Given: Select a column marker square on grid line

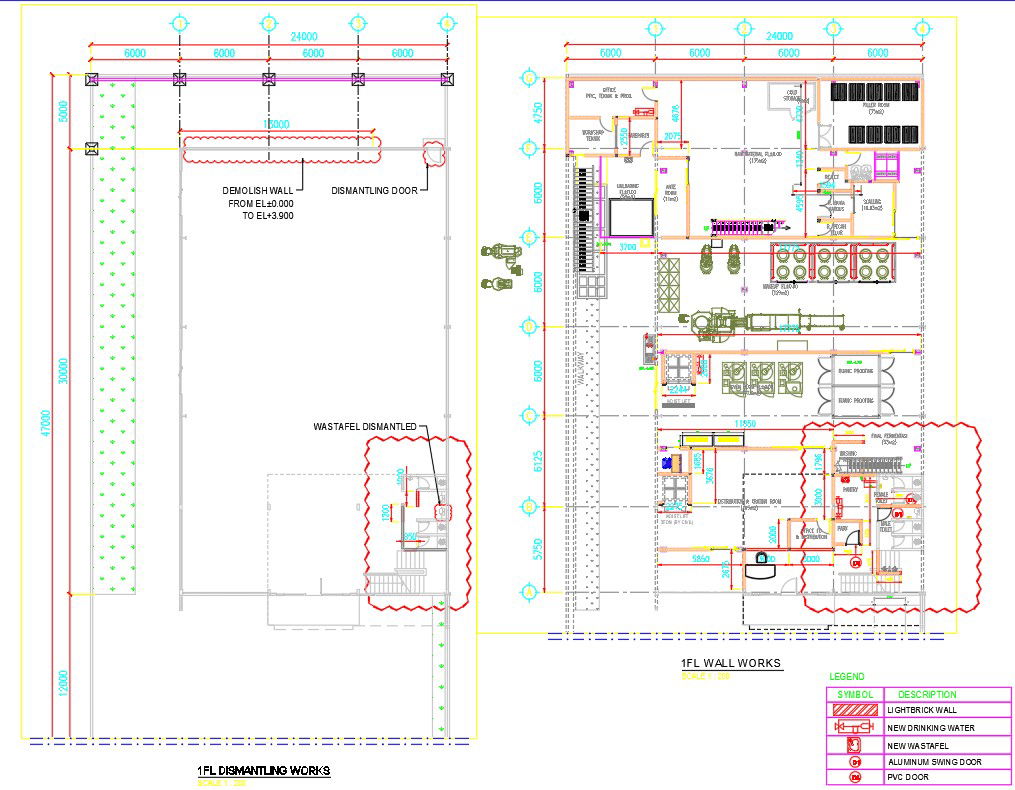Looking at the screenshot, I should (177, 78).
